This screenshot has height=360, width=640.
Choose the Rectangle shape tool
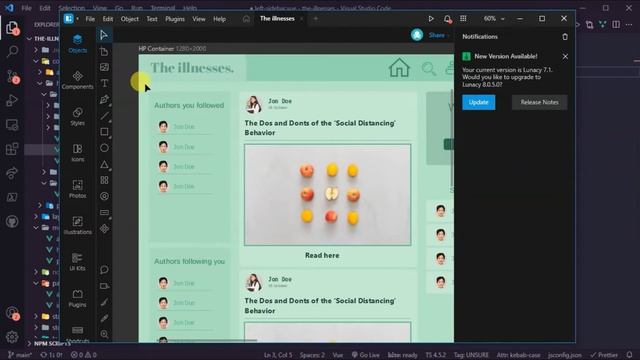pyautogui.click(x=104, y=132)
